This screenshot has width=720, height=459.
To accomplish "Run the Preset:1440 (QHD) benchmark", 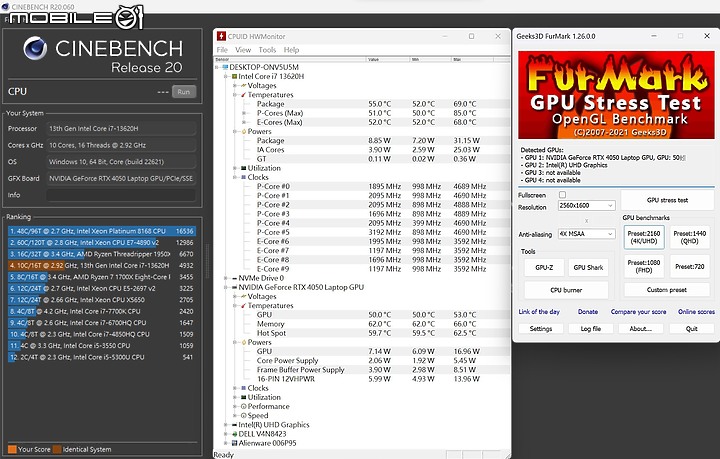I will [x=690, y=237].
